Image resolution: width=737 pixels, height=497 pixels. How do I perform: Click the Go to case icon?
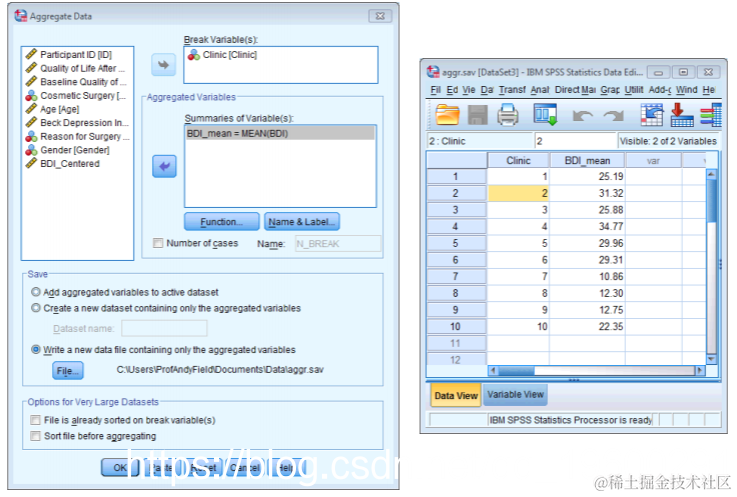click(651, 115)
